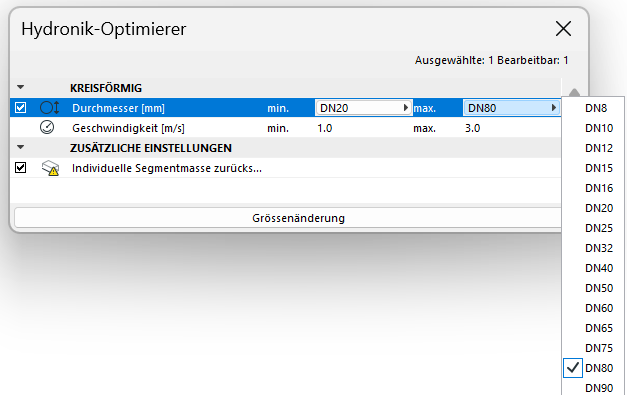Image resolution: width=627 pixels, height=395 pixels.
Task: Open the min. DN20 diameter dropdown
Action: pyautogui.click(x=364, y=108)
